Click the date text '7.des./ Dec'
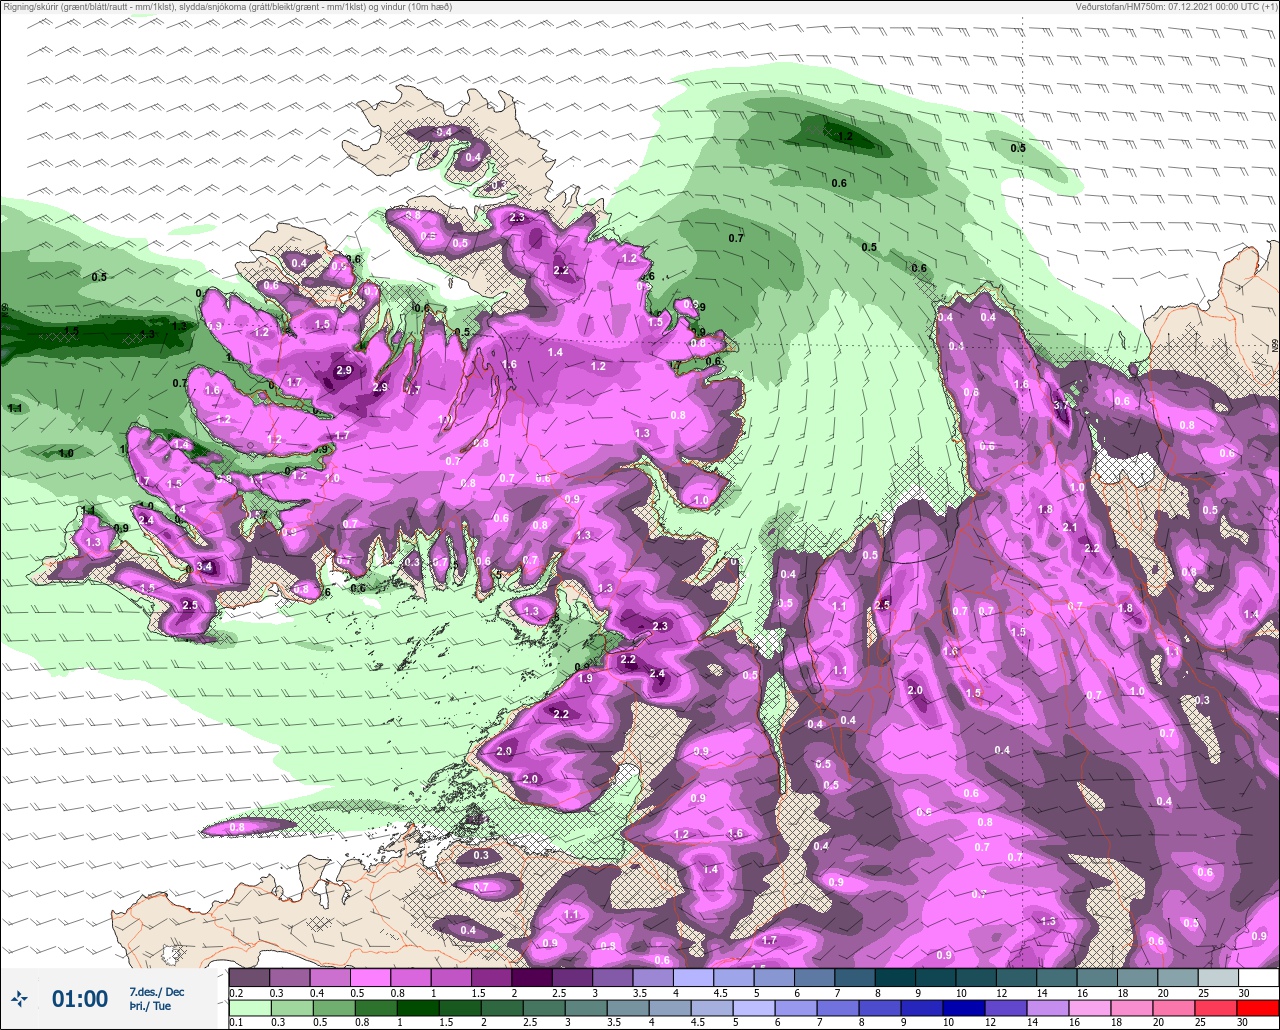 click(157, 992)
